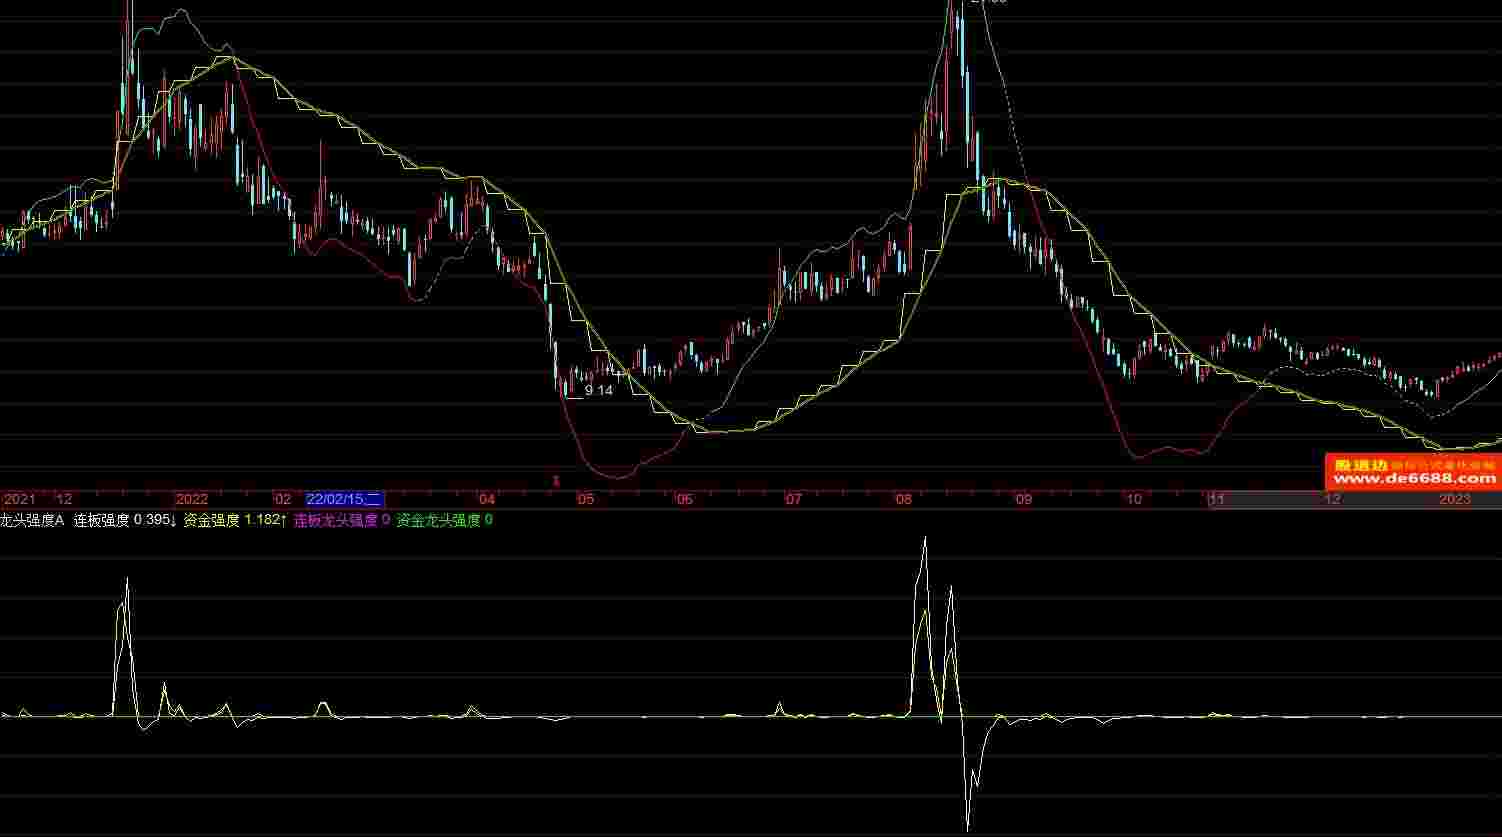Click the 02 month label on timeline
The height and width of the screenshot is (837, 1502).
click(x=283, y=499)
